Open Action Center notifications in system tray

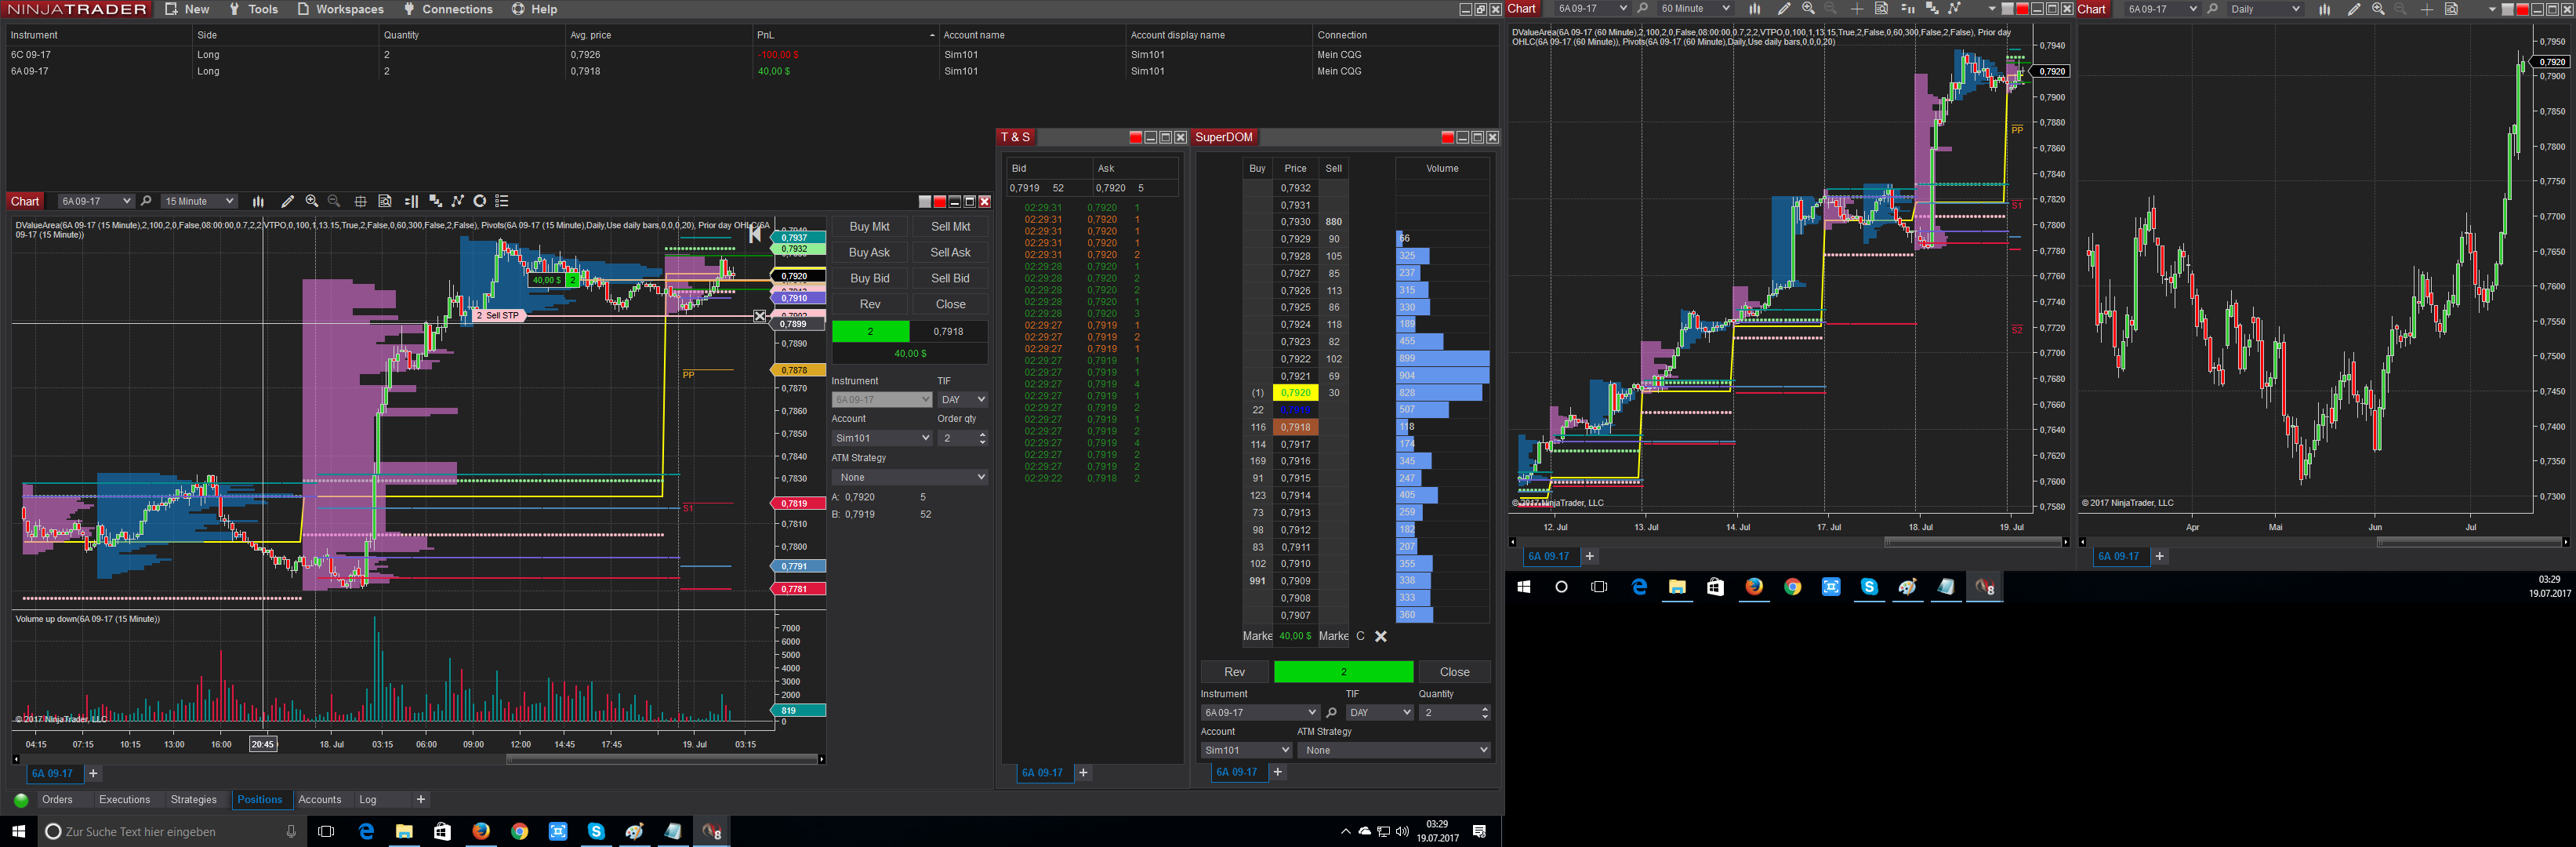point(1479,831)
